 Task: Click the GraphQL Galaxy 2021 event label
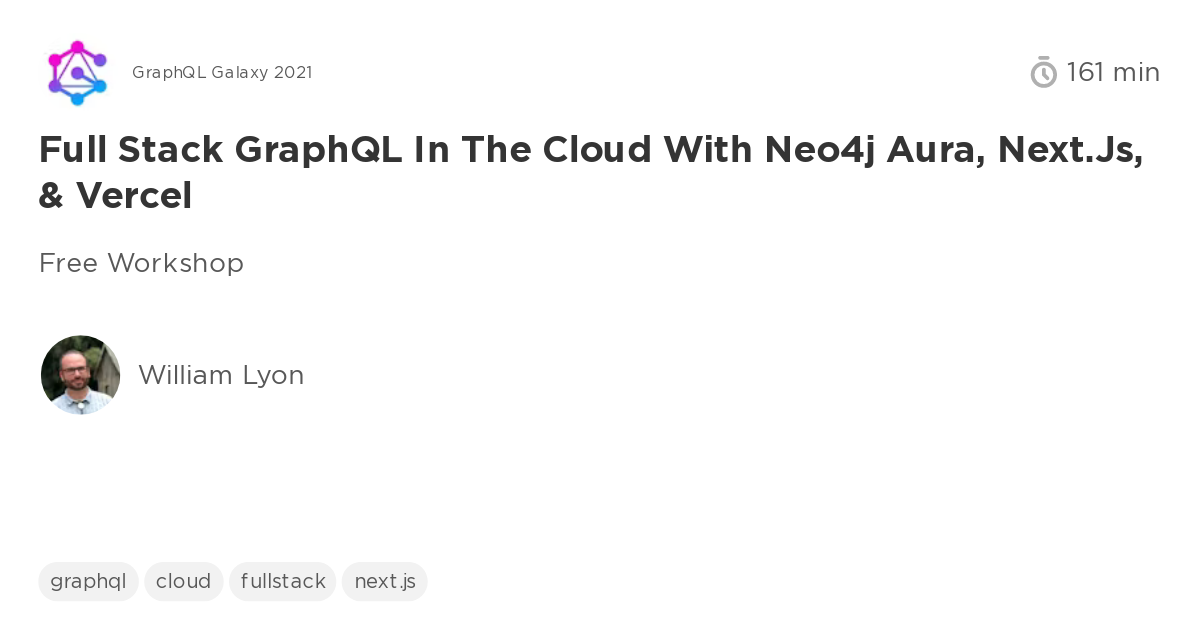[222, 72]
